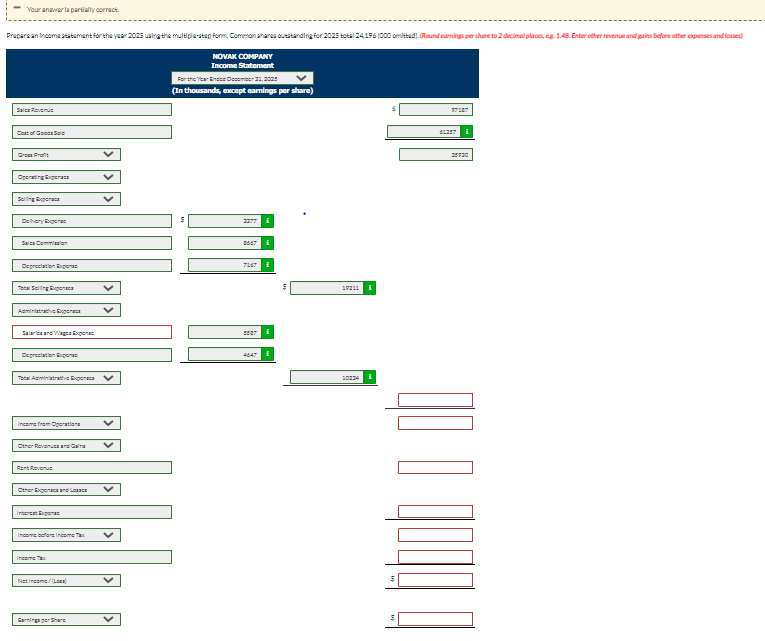This screenshot has height=641, width=765.
Task: Click the Gross Profit amount field
Action: (436, 155)
